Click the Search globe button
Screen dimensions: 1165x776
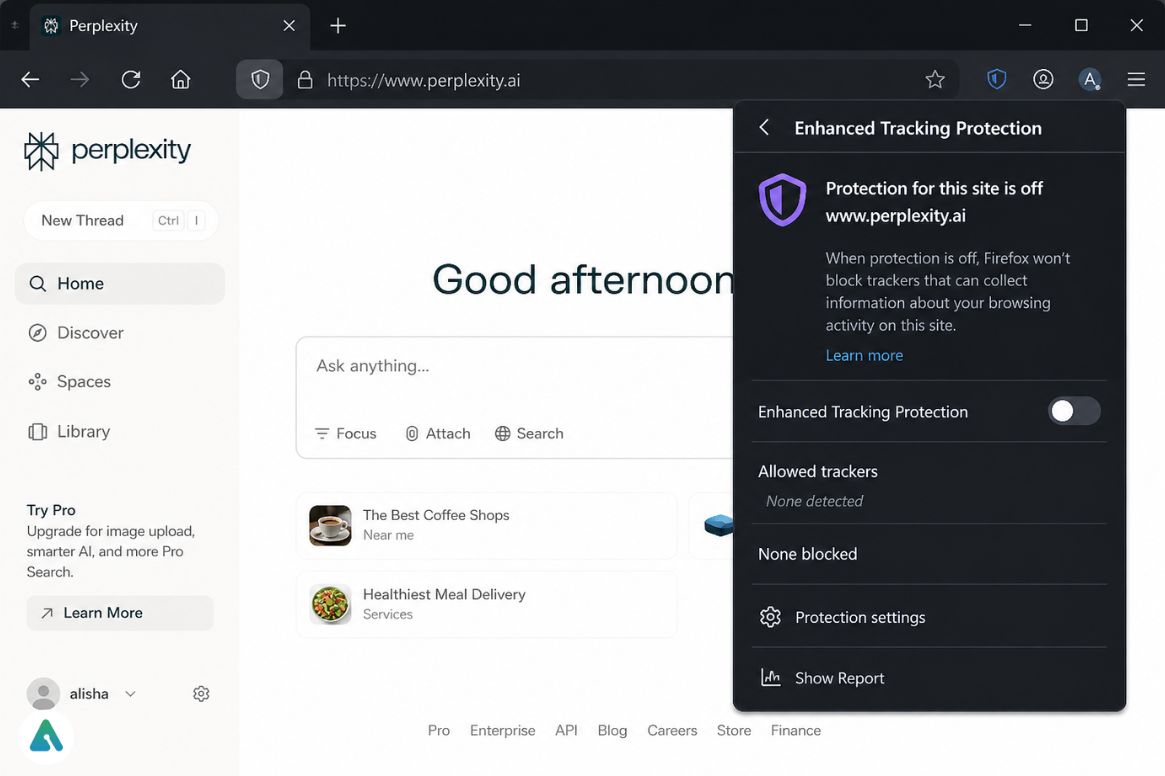pyautogui.click(x=529, y=433)
